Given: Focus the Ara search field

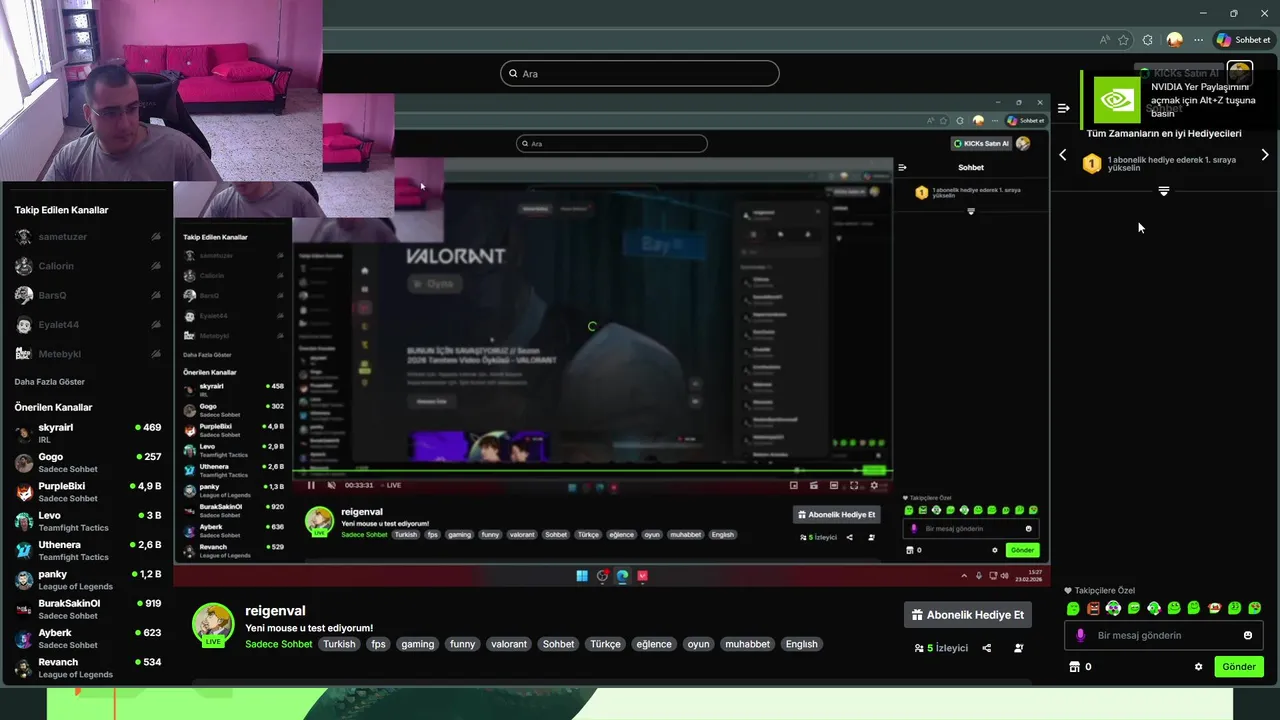Looking at the screenshot, I should click(640, 73).
